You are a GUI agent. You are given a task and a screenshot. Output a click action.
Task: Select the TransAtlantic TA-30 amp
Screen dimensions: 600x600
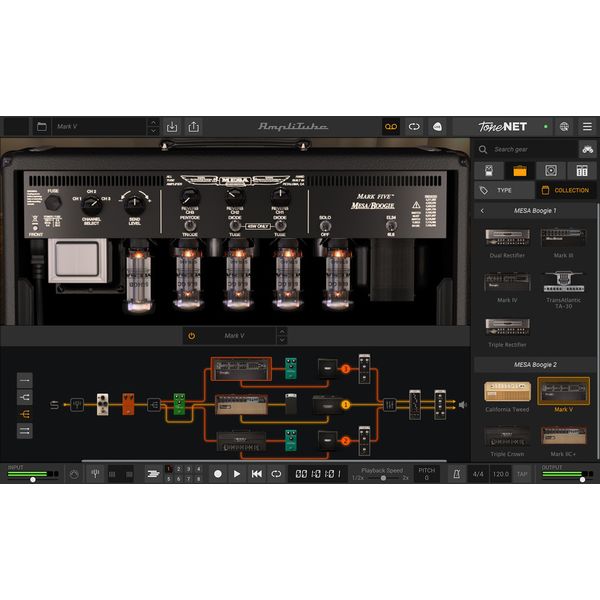[563, 290]
